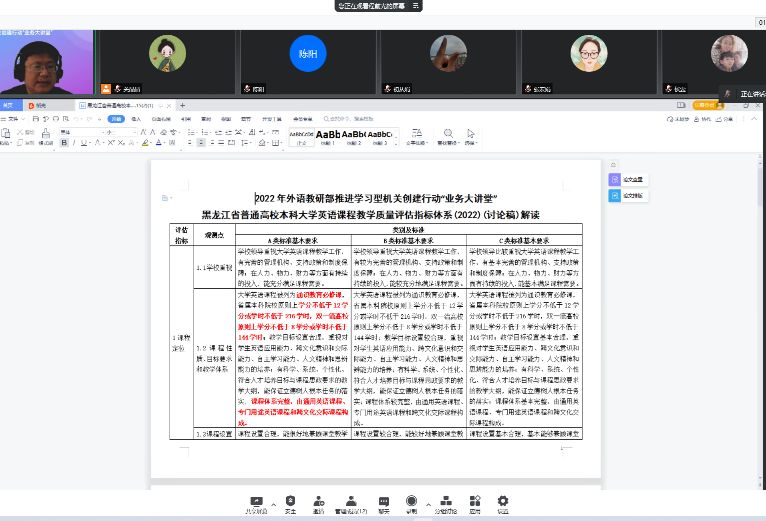Click the paragraph shading fill bucket

click(262, 143)
